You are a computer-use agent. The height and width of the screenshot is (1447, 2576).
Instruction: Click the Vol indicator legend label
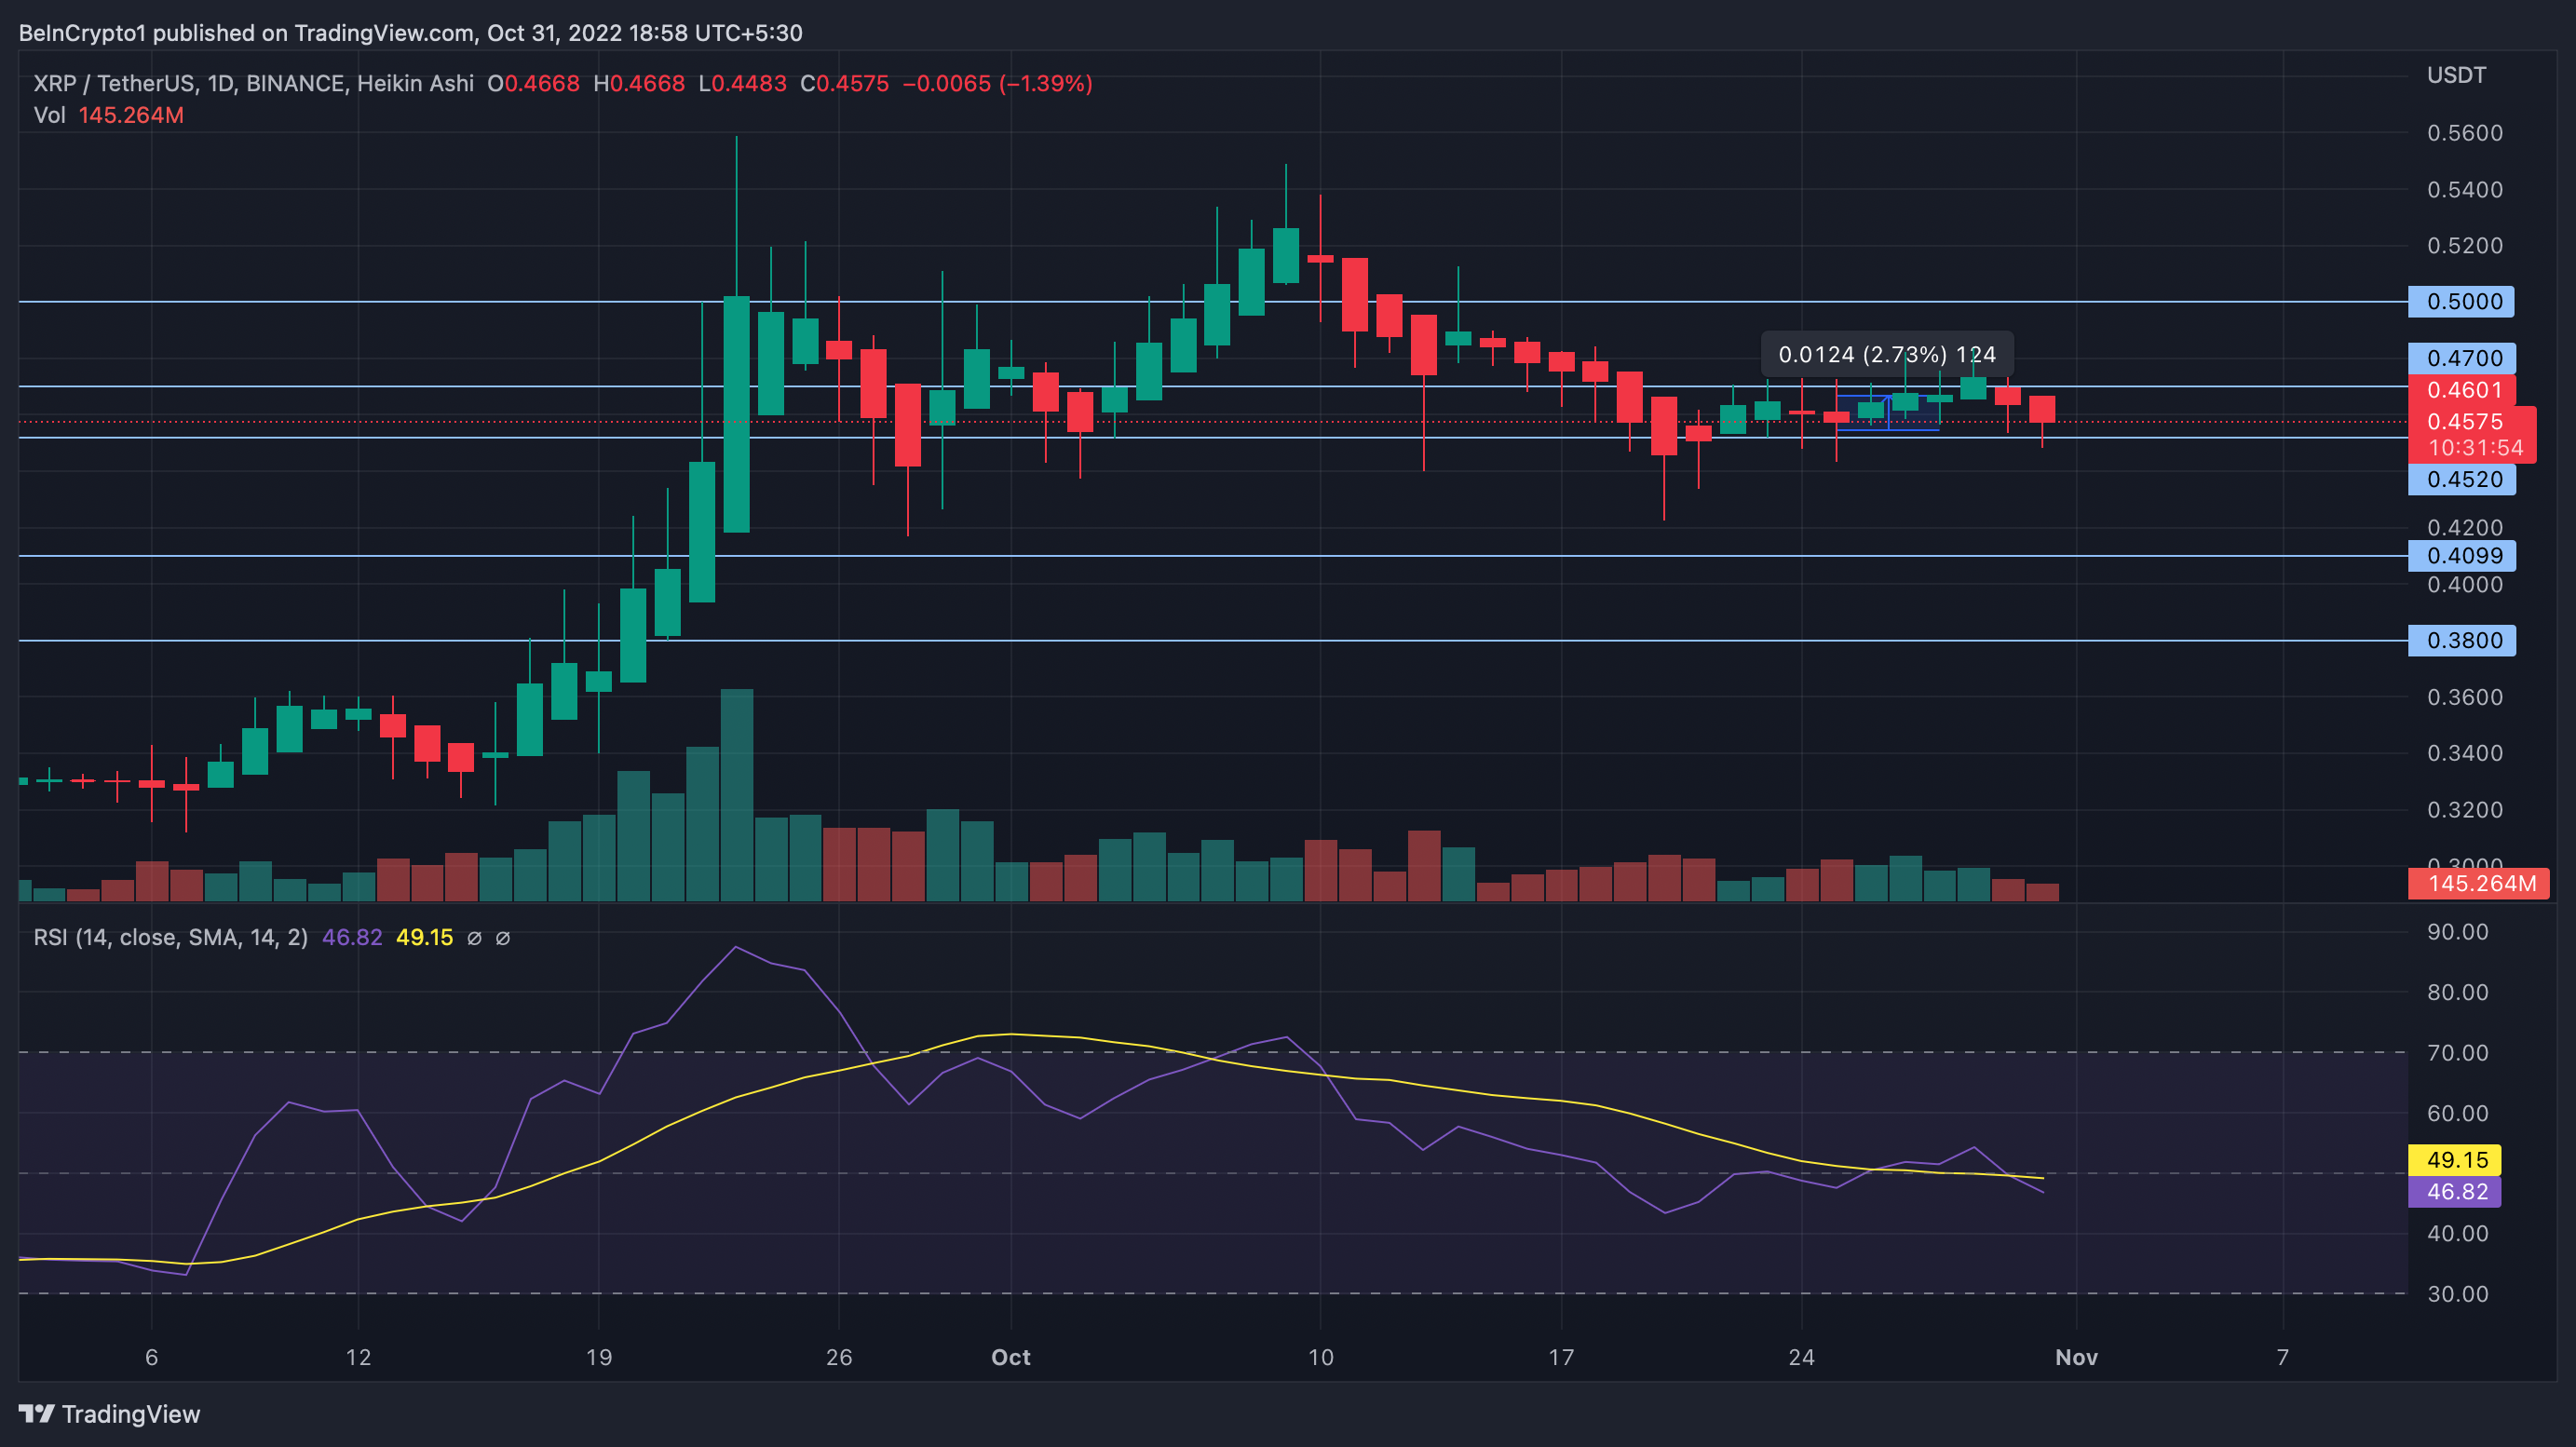point(49,115)
